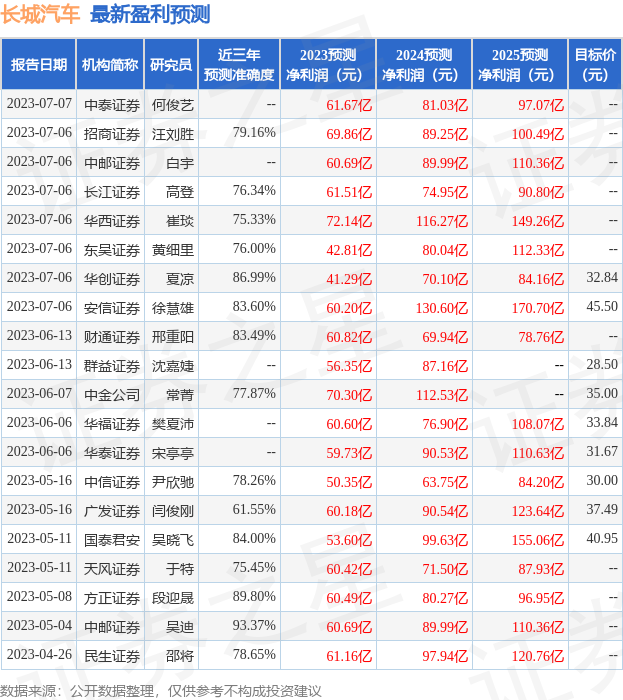Click the 100.49亿 forecast value

pos(538,134)
